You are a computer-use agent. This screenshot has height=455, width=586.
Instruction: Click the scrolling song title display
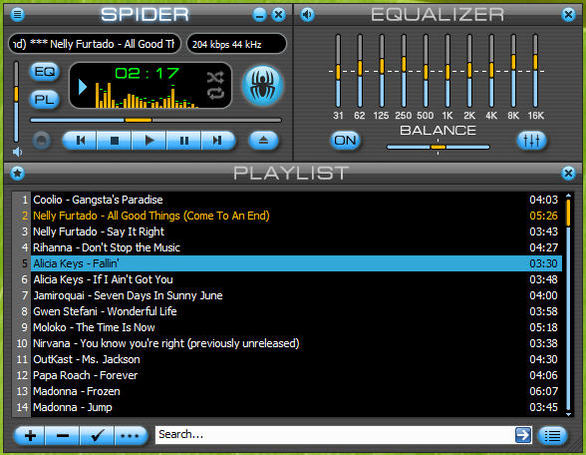(x=95, y=44)
